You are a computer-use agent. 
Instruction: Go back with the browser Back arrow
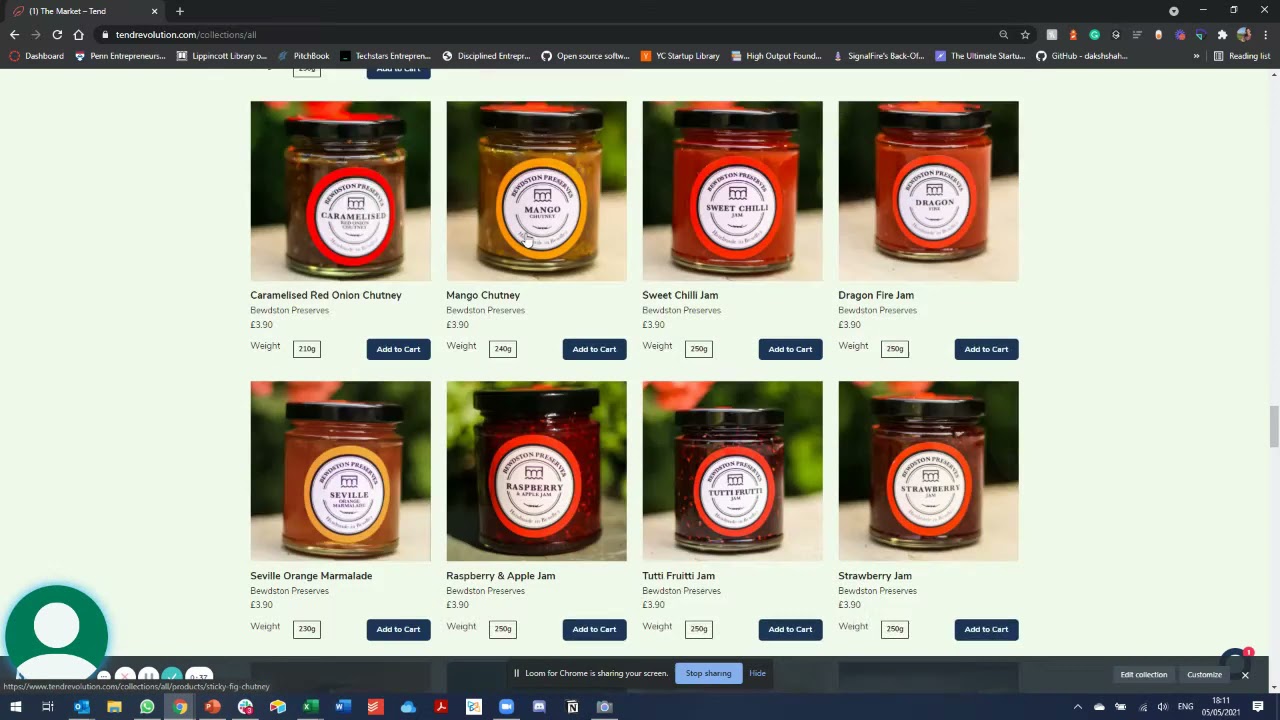tap(14, 34)
